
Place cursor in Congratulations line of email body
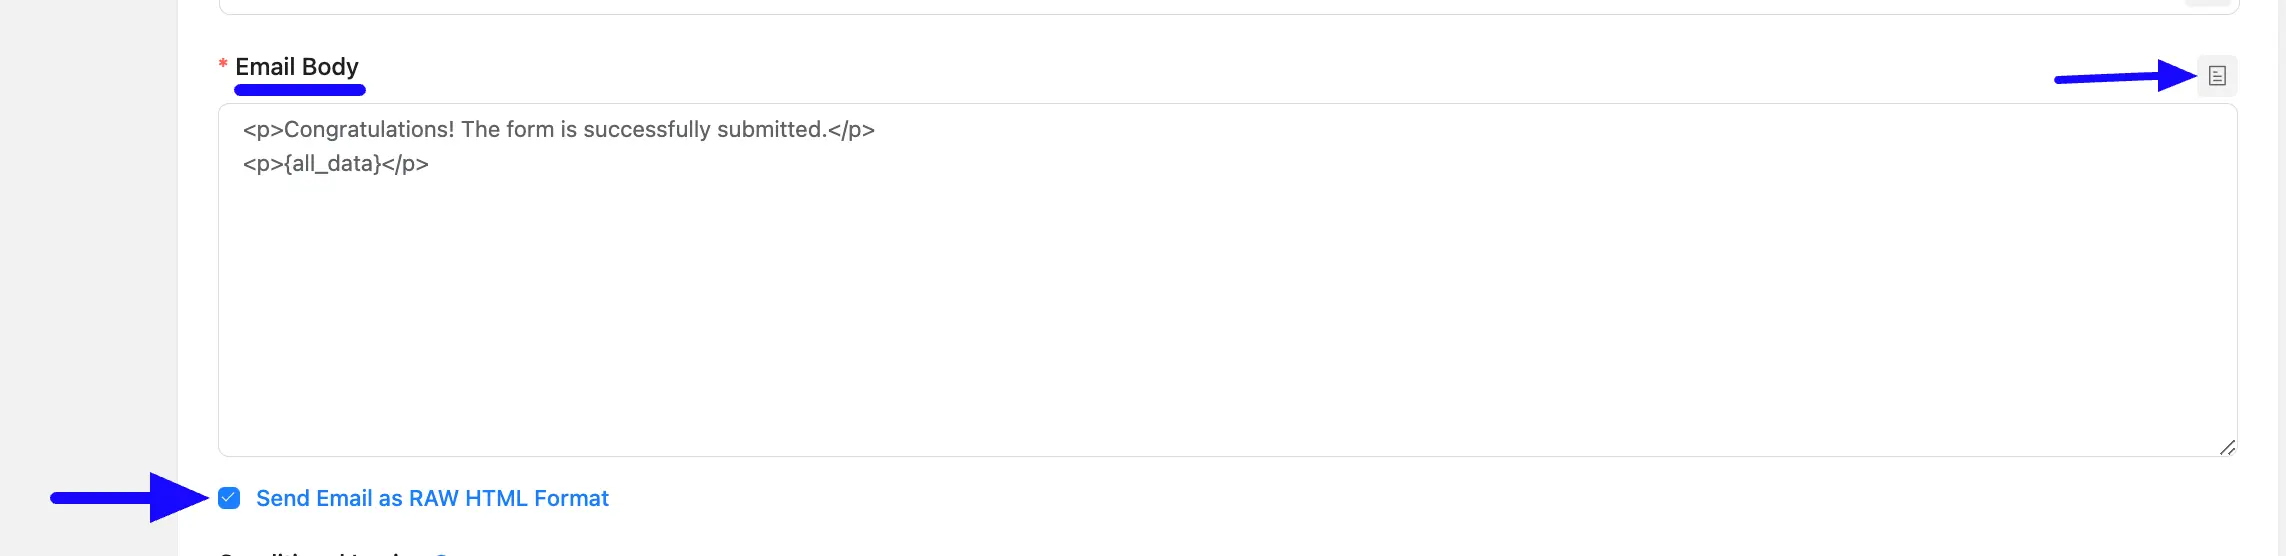pyautogui.click(x=559, y=130)
